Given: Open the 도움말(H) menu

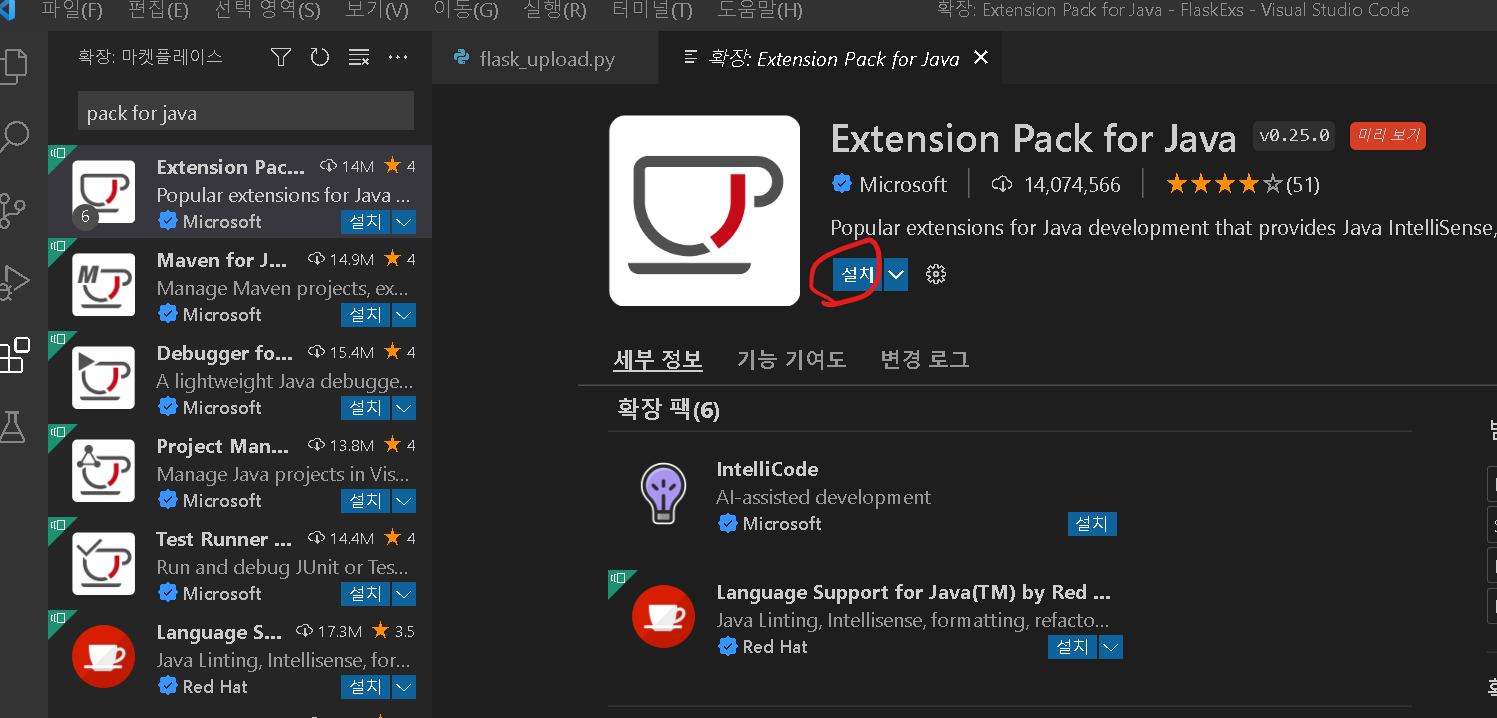Looking at the screenshot, I should click(760, 11).
